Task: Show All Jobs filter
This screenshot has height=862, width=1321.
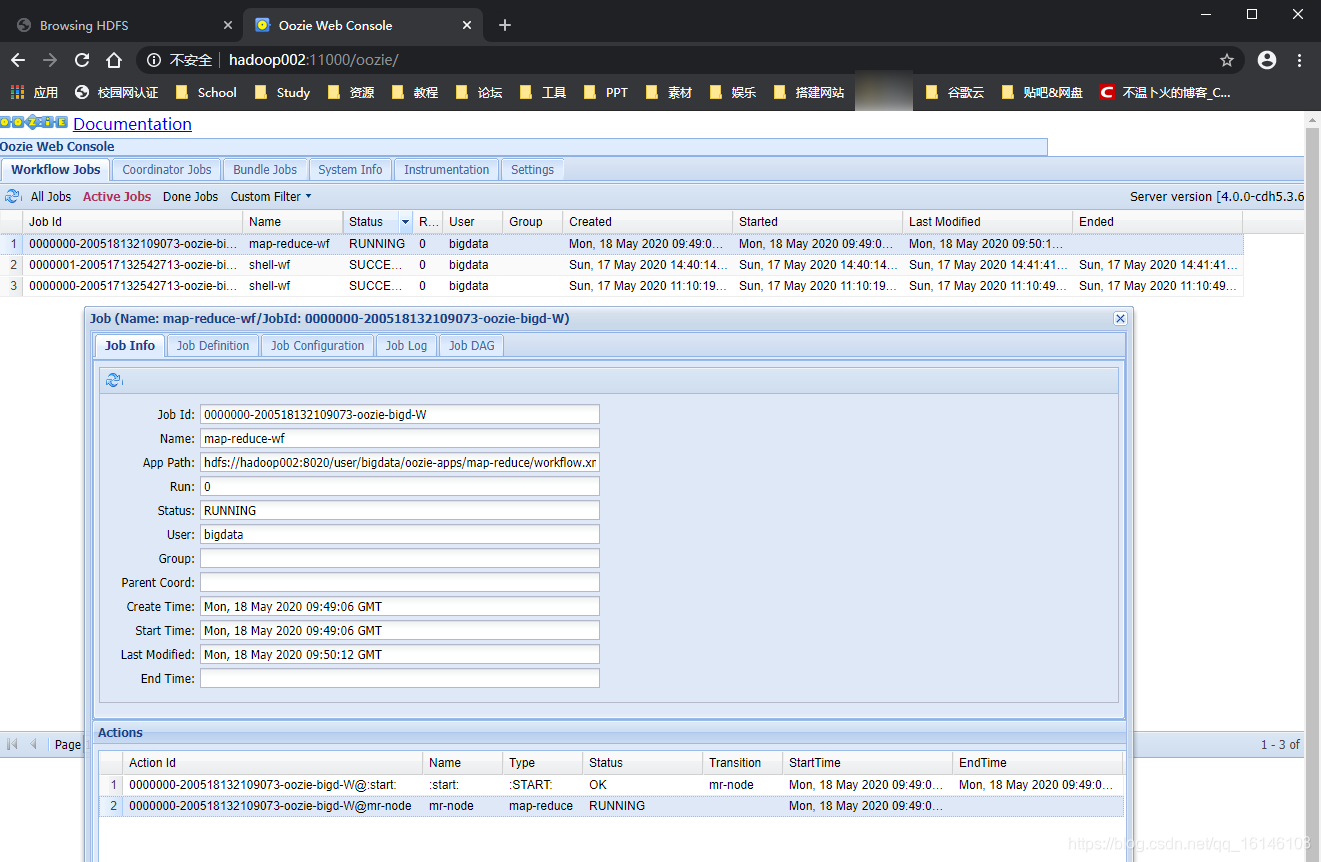Action: tap(51, 196)
